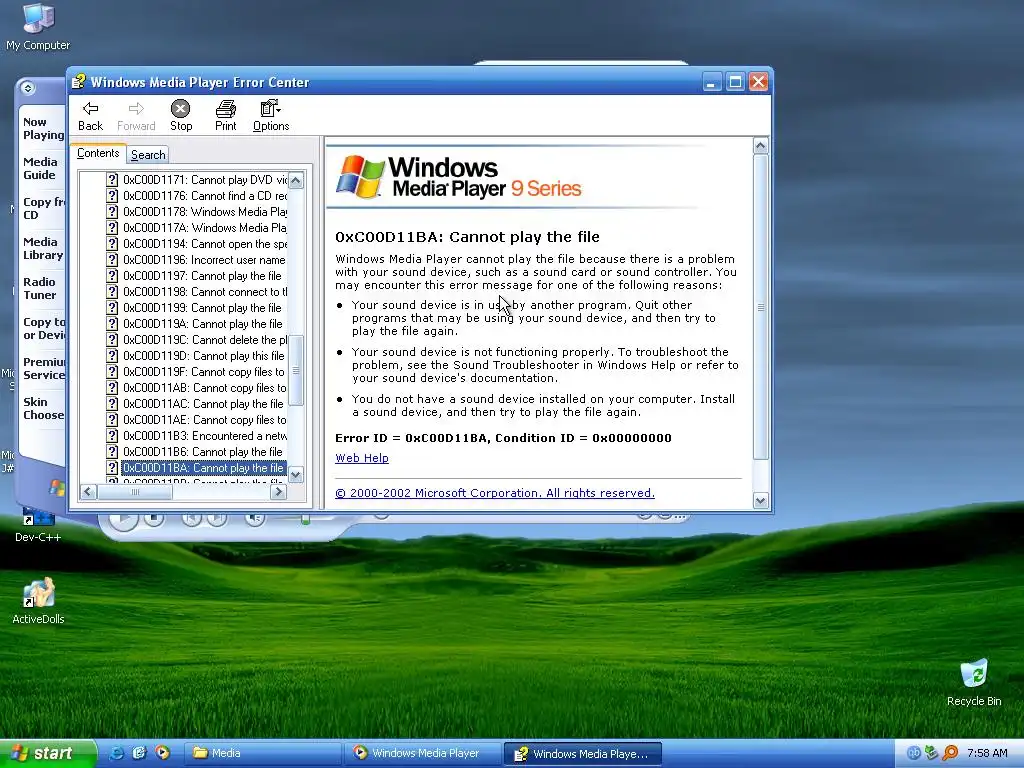The image size is (1024, 768).
Task: Switch to Windows Media Player taskbar button
Action: 423,754
